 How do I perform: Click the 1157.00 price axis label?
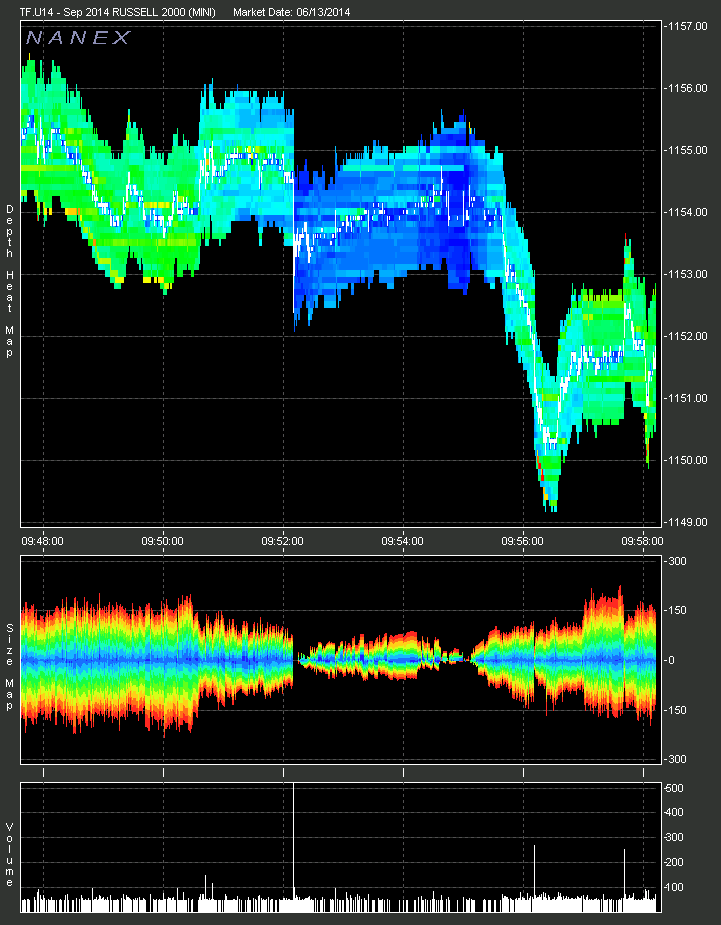point(687,26)
